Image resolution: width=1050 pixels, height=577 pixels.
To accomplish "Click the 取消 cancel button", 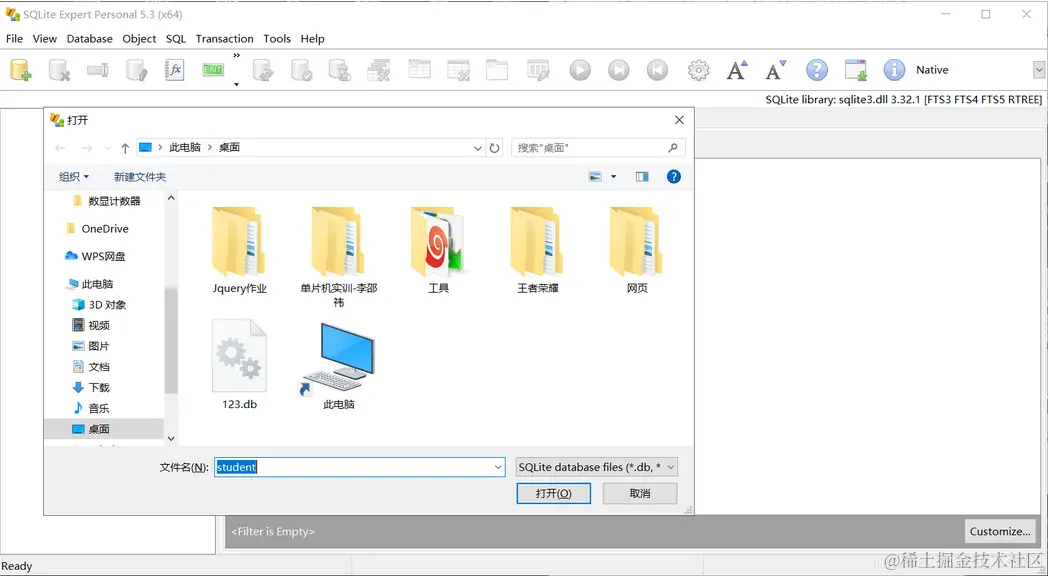I will [x=640, y=493].
